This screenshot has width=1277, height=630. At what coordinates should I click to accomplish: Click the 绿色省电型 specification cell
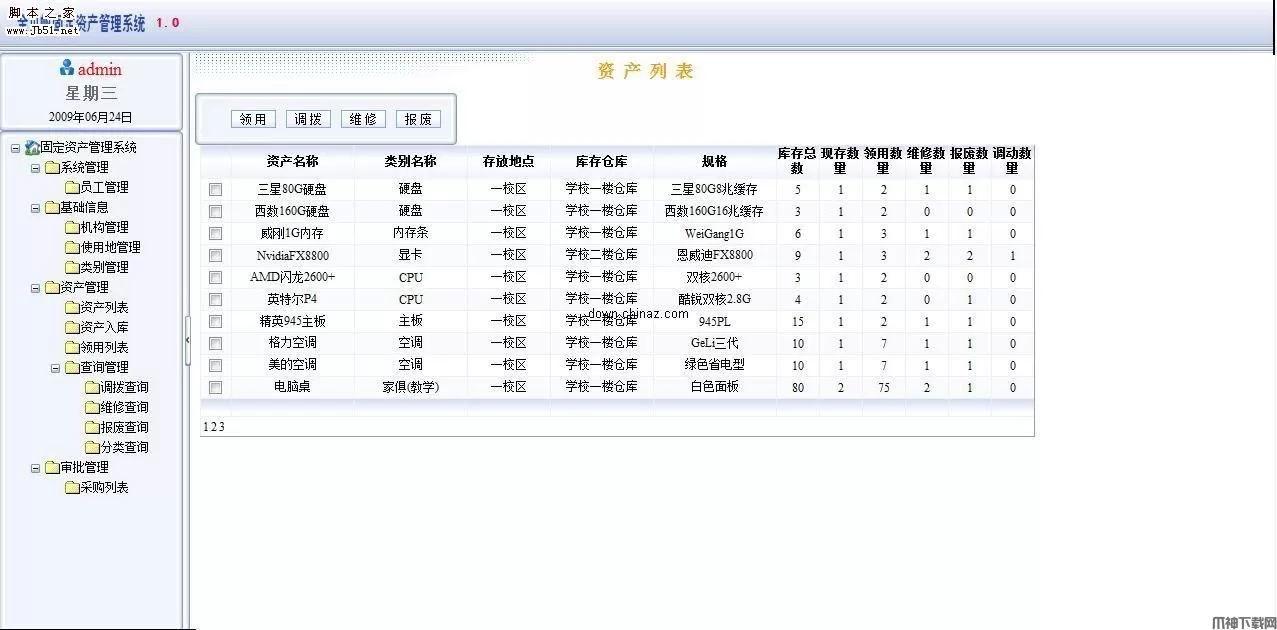tap(714, 365)
